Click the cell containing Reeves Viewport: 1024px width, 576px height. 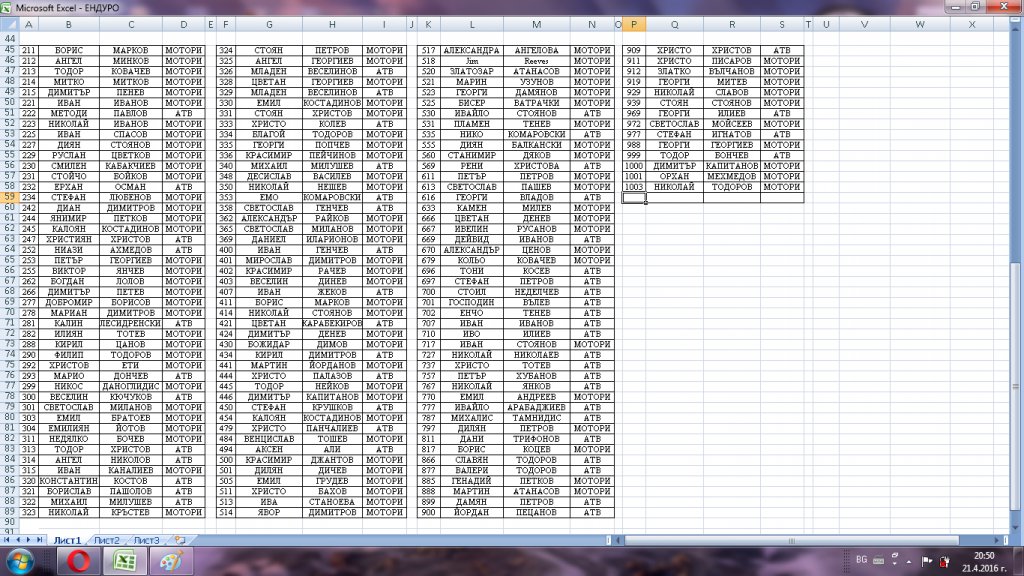[536, 60]
